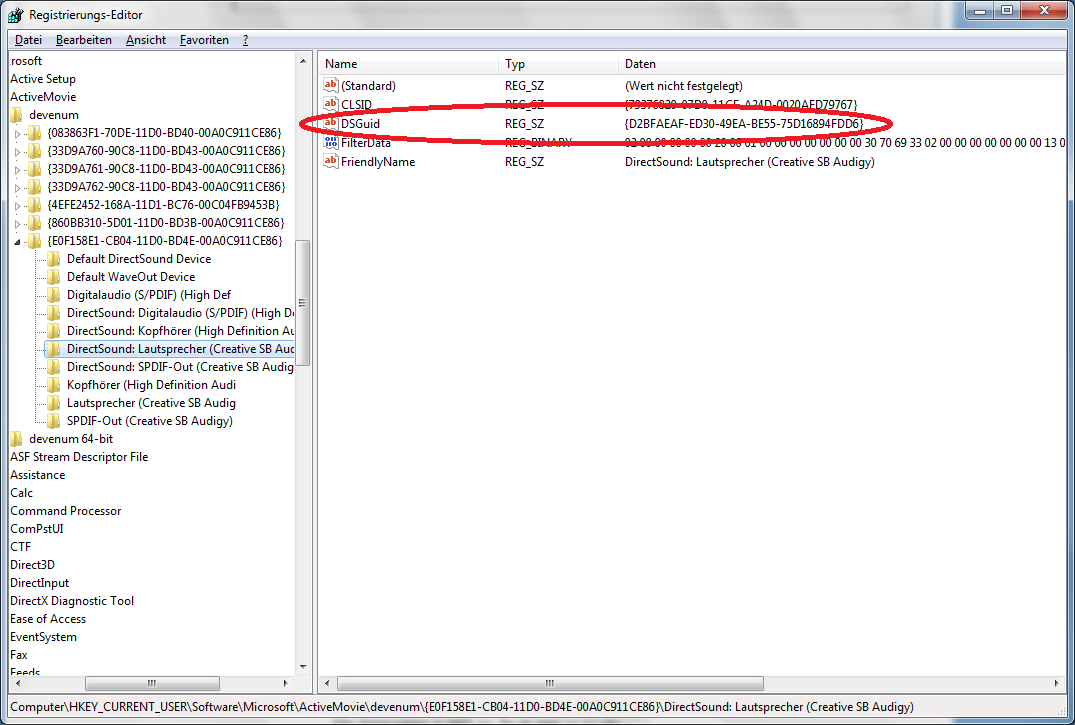Viewport: 1075px width, 725px height.
Task: Click the {4EFE2452-168A...} folder icon
Action: pyautogui.click(x=34, y=204)
